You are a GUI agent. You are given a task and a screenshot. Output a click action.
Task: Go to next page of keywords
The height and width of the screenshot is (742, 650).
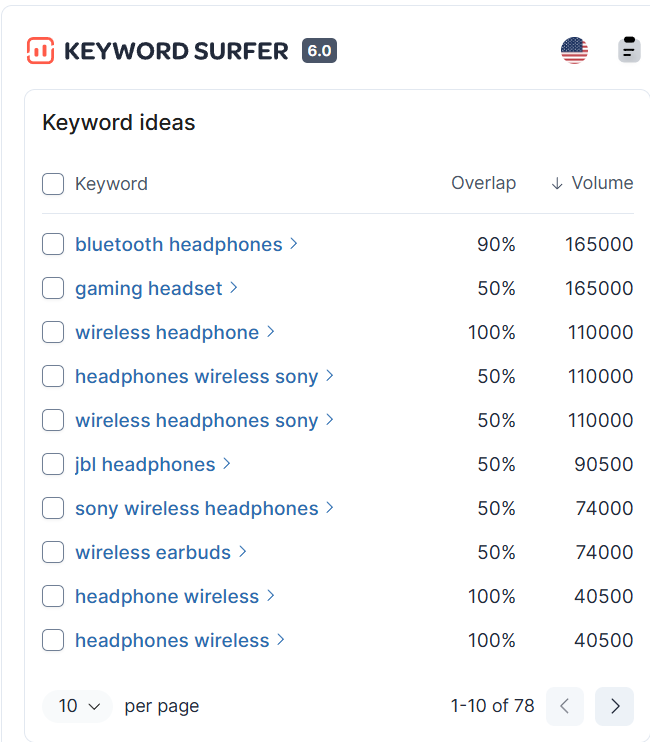614,706
